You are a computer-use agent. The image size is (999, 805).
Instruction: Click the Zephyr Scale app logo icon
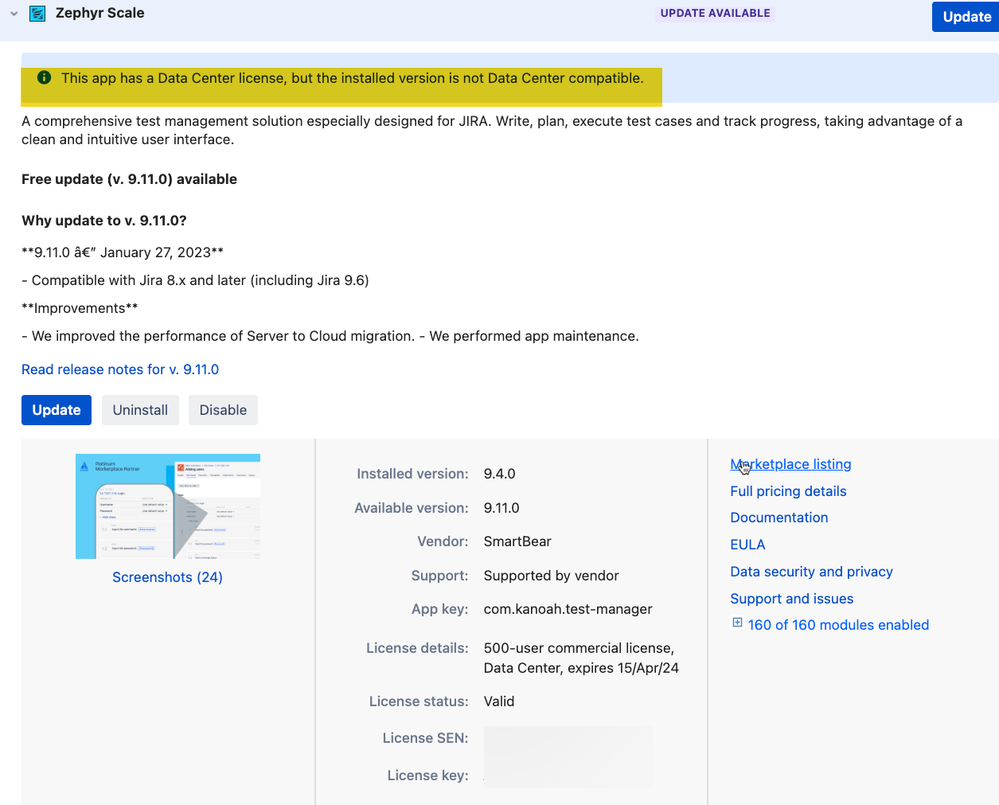point(38,13)
